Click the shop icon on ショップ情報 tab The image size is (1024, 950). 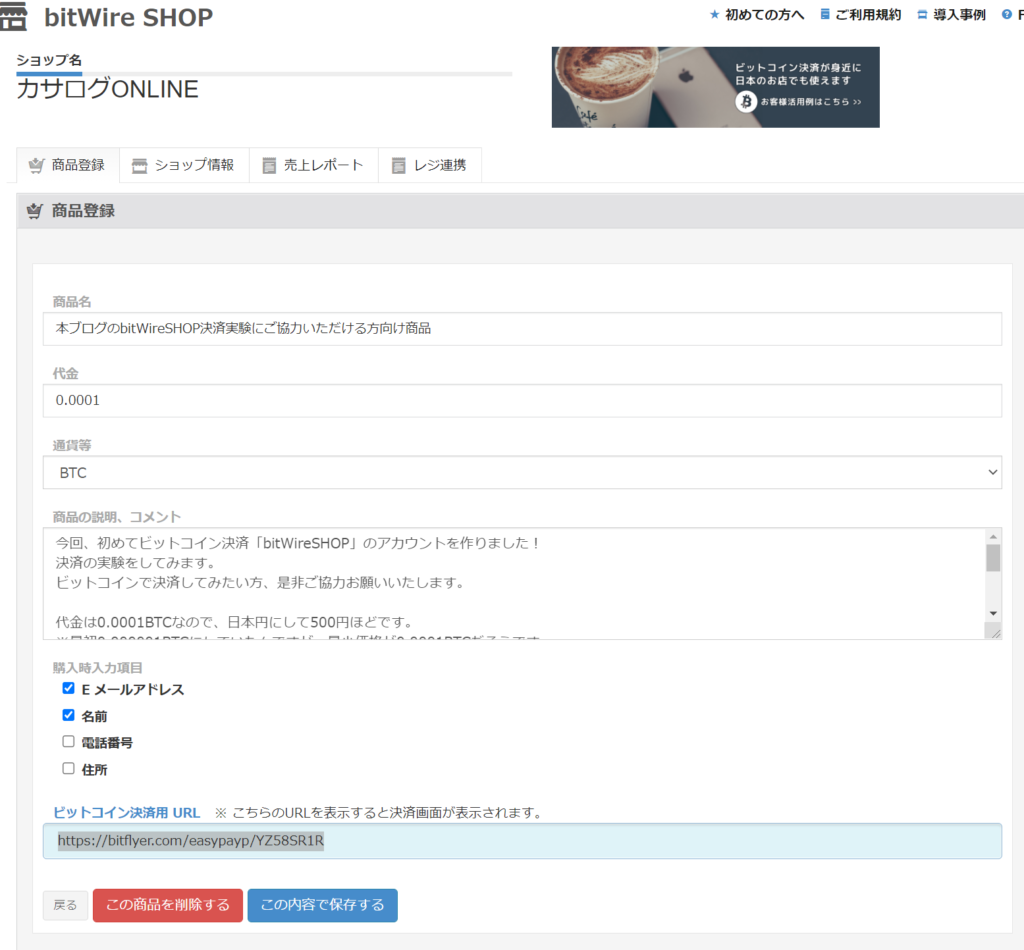139,165
